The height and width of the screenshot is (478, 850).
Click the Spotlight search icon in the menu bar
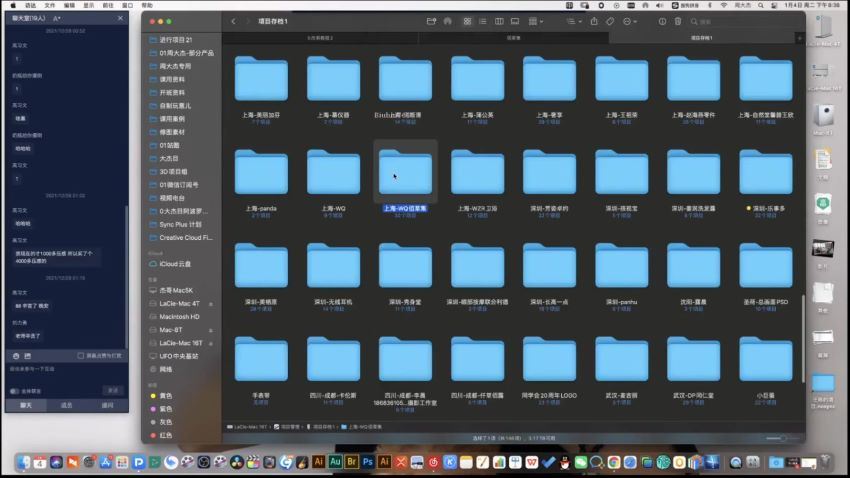click(x=761, y=5)
